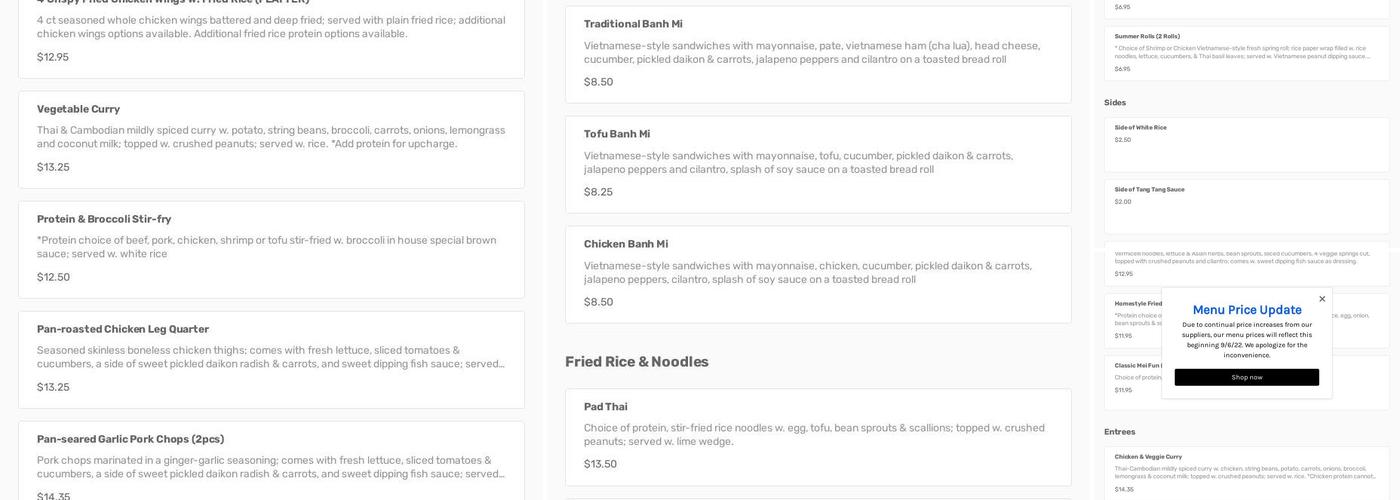Choose the Tofu Banh Mi sandwich

tap(817, 163)
